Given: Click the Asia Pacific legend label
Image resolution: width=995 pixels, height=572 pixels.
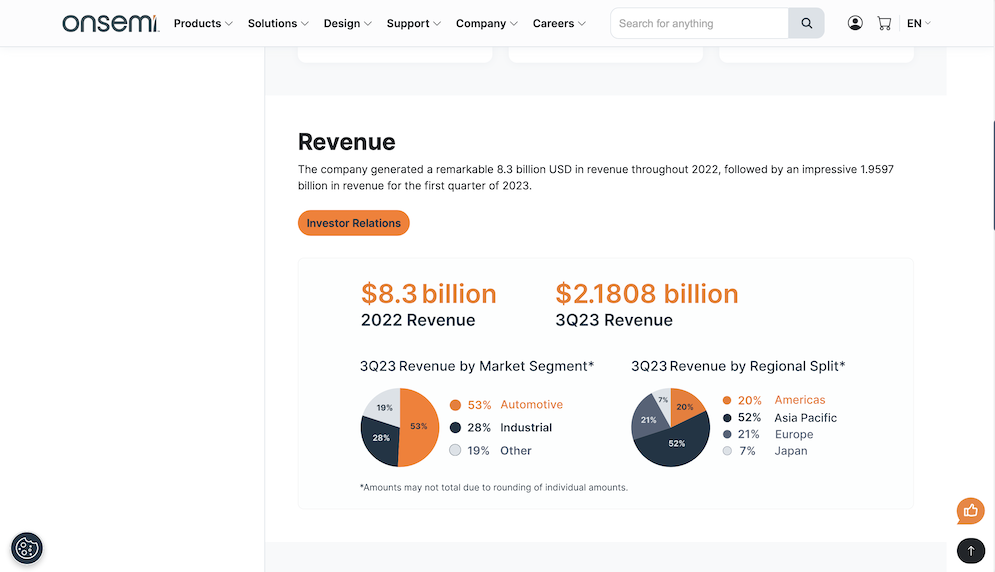Looking at the screenshot, I should (805, 418).
